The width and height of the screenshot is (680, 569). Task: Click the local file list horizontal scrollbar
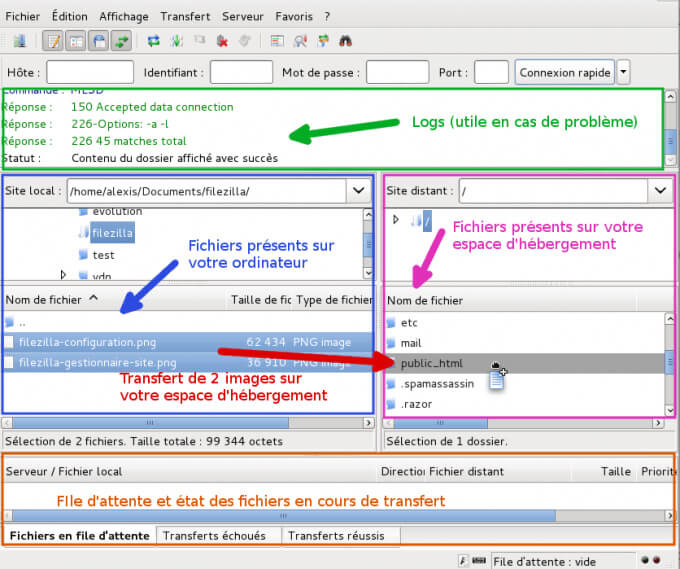pyautogui.click(x=150, y=422)
